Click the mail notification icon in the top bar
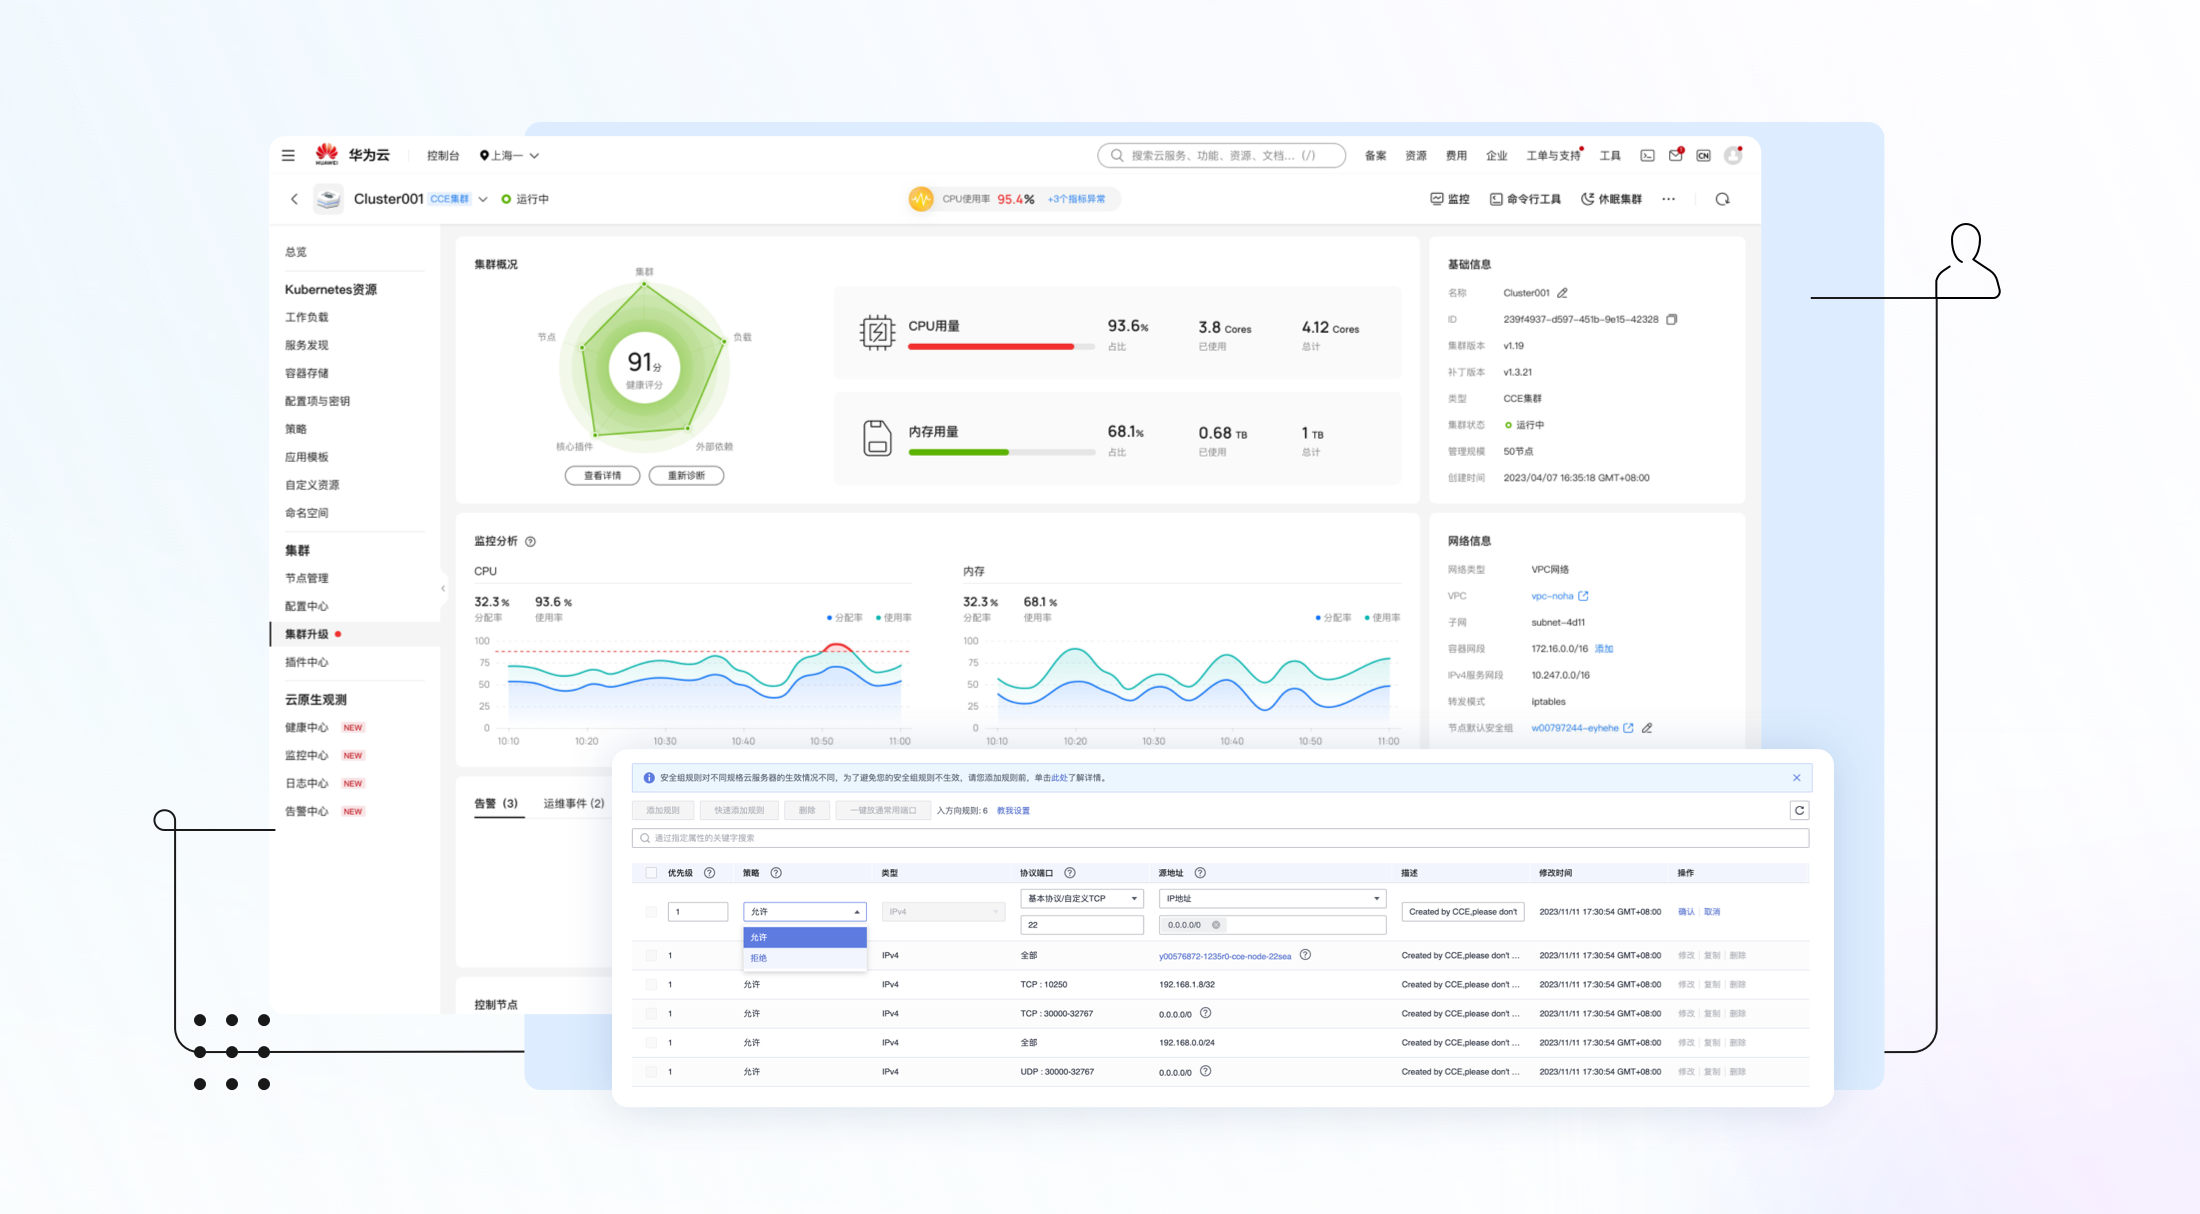This screenshot has width=2200, height=1214. pyautogui.click(x=1675, y=155)
